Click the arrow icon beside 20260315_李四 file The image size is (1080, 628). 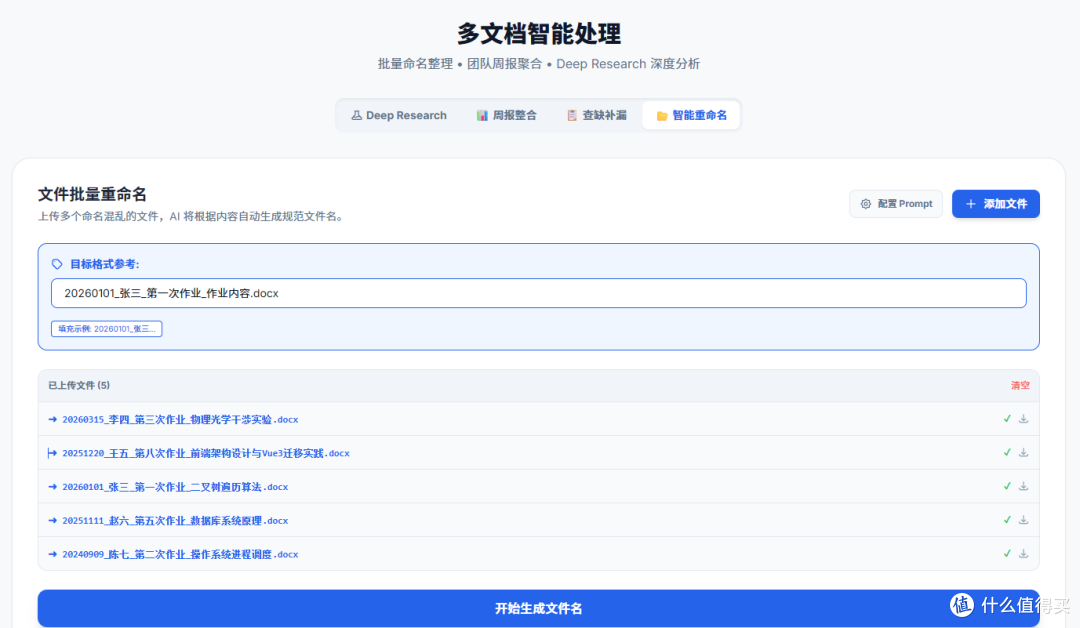52,419
